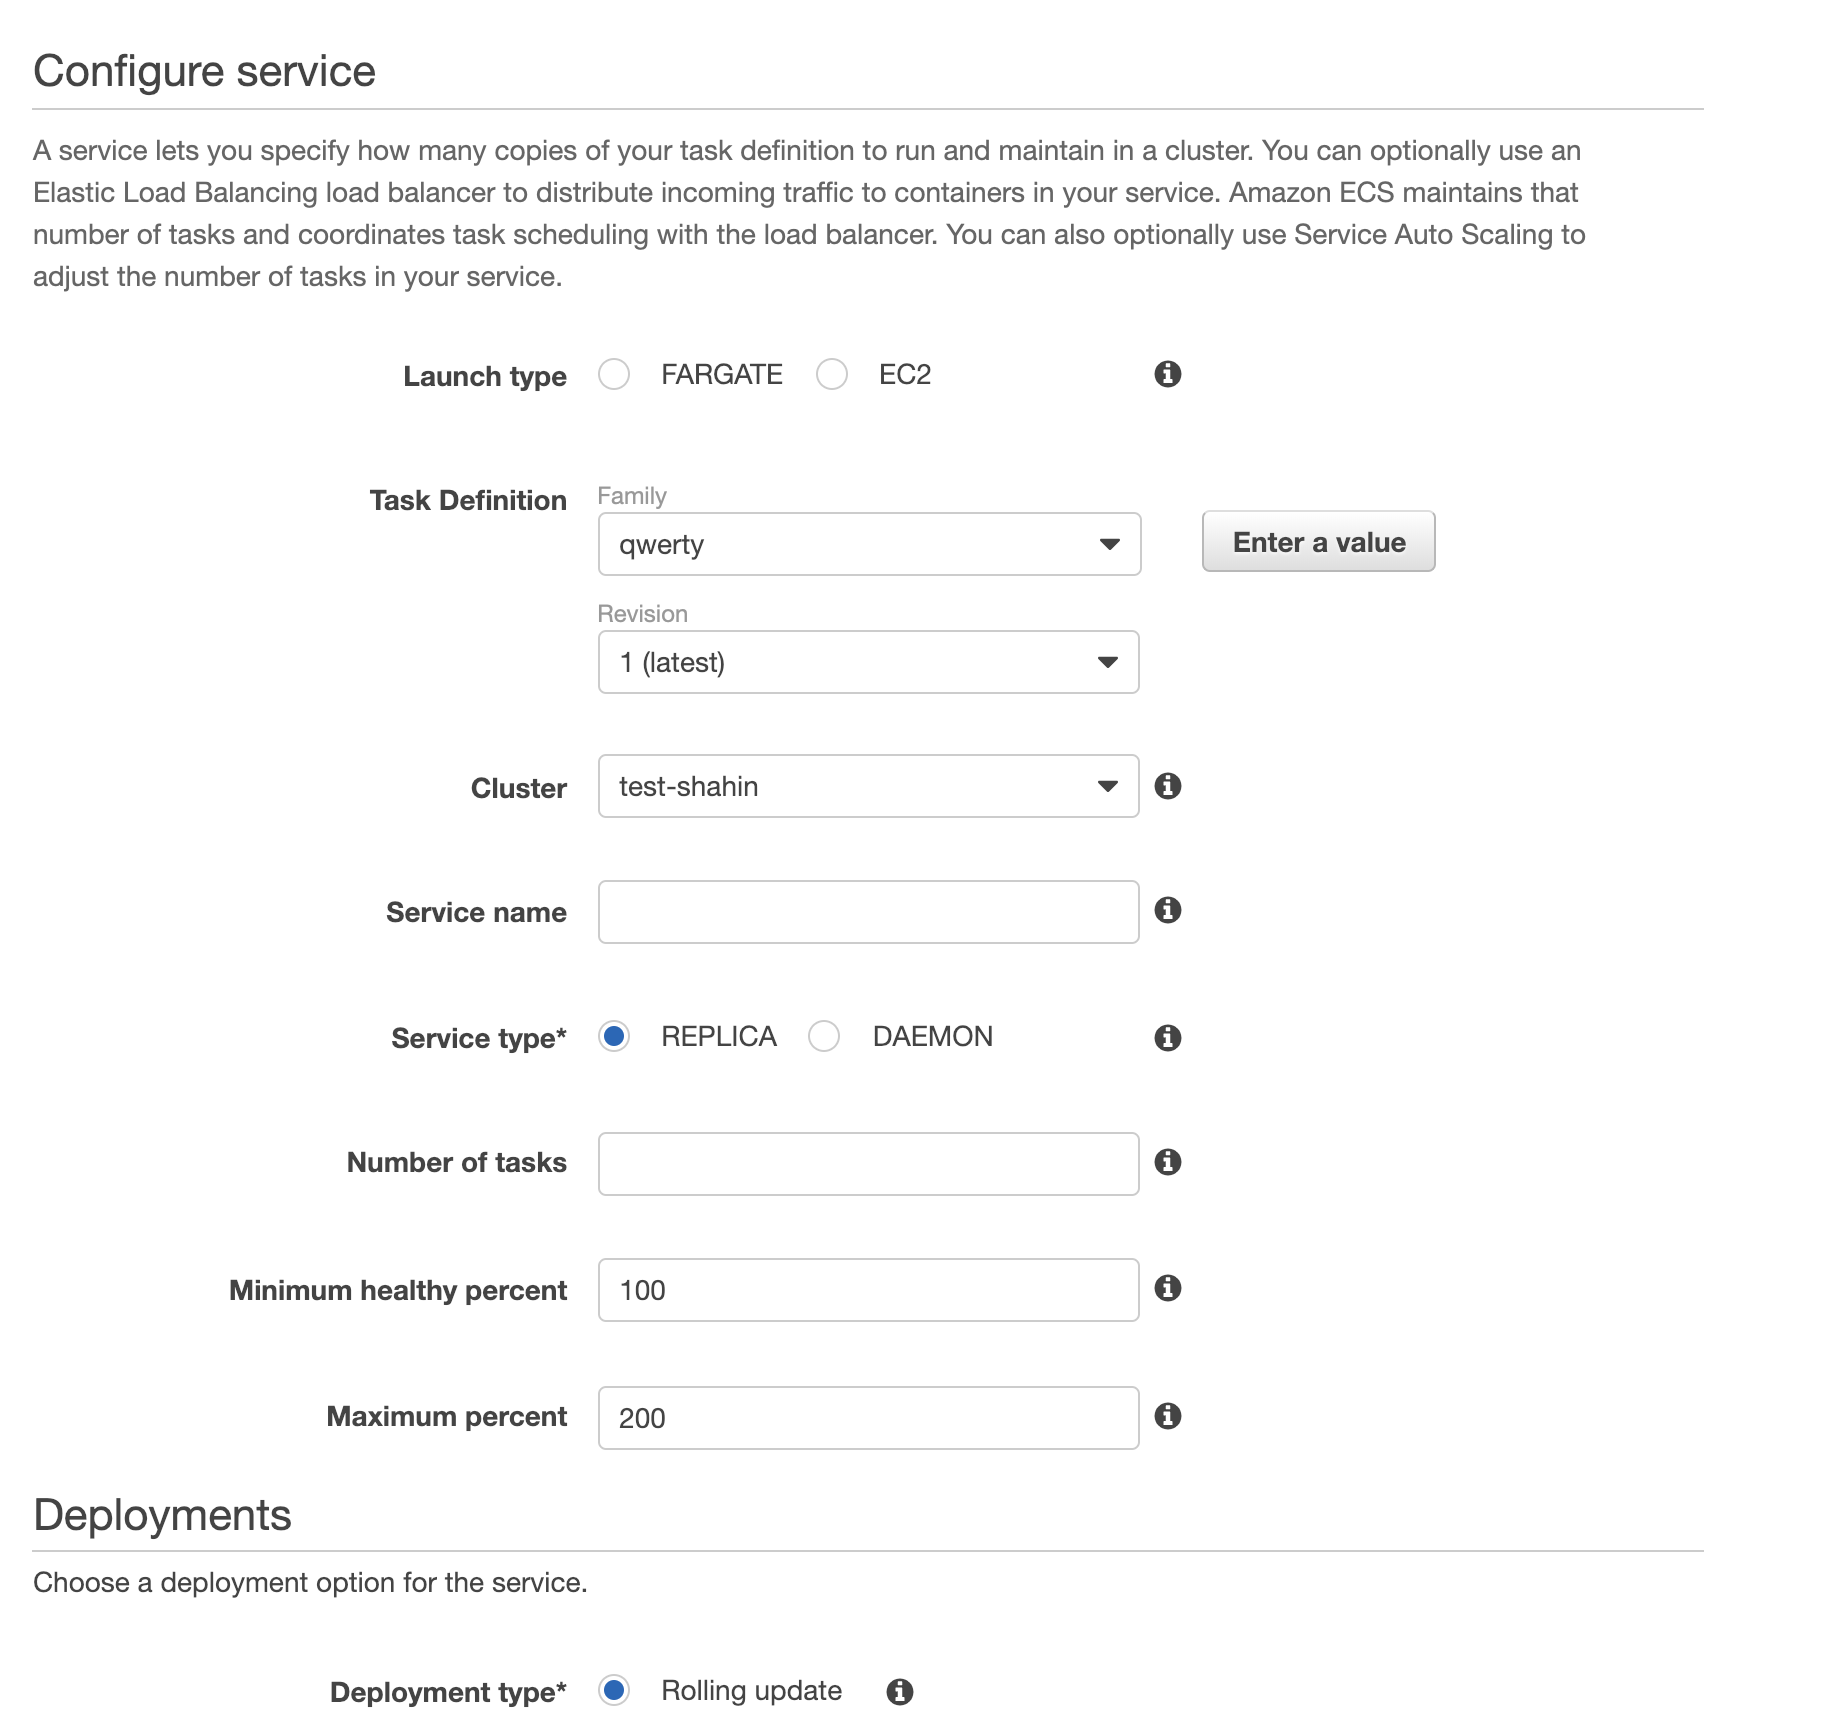
Task: Click the Maximum percent value field
Action: click(867, 1417)
